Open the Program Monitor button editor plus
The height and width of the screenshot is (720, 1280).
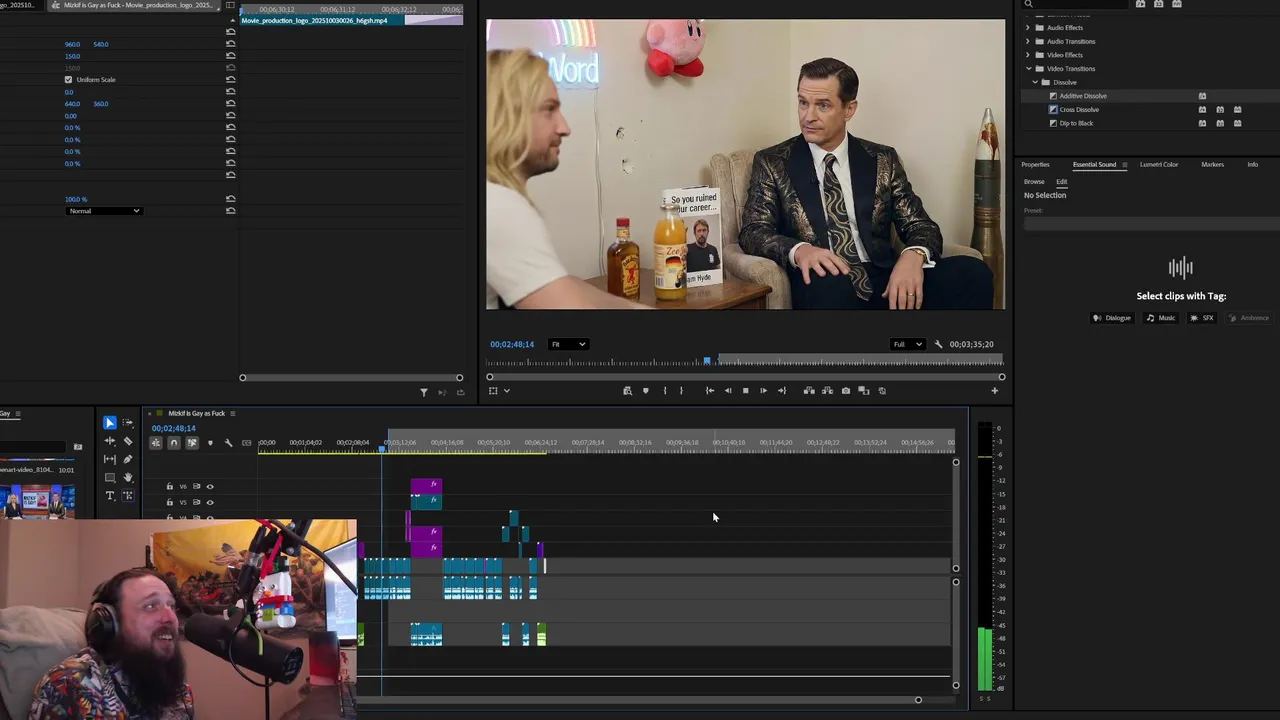click(x=994, y=391)
